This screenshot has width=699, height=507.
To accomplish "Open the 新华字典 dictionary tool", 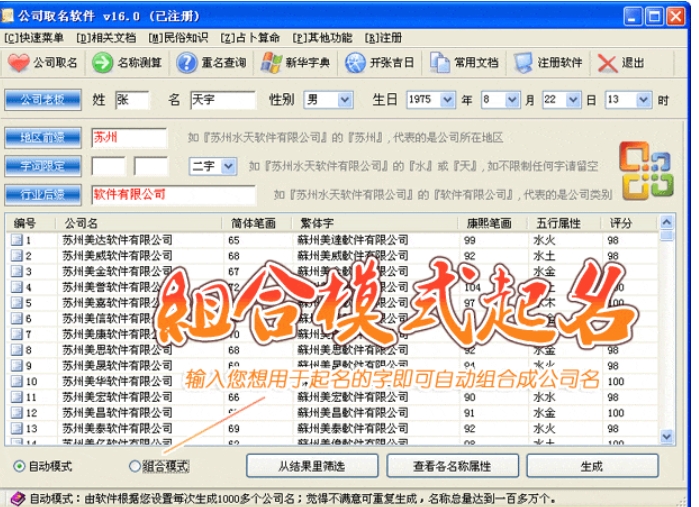I will (270, 63).
